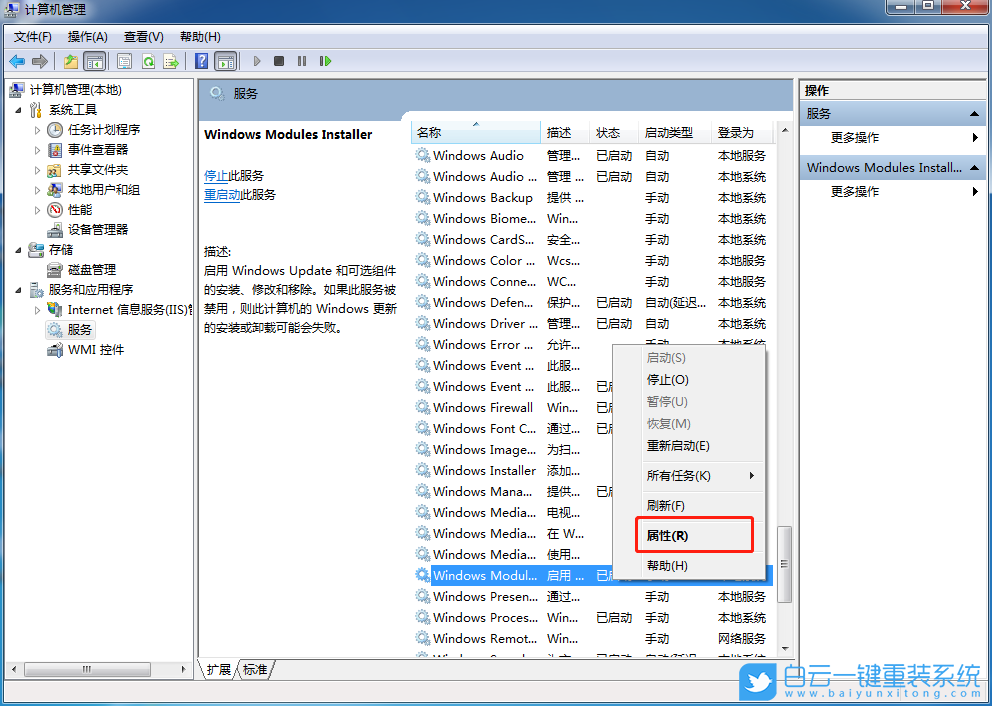Click the stop service toolbar icon
The image size is (992, 706).
pyautogui.click(x=281, y=61)
